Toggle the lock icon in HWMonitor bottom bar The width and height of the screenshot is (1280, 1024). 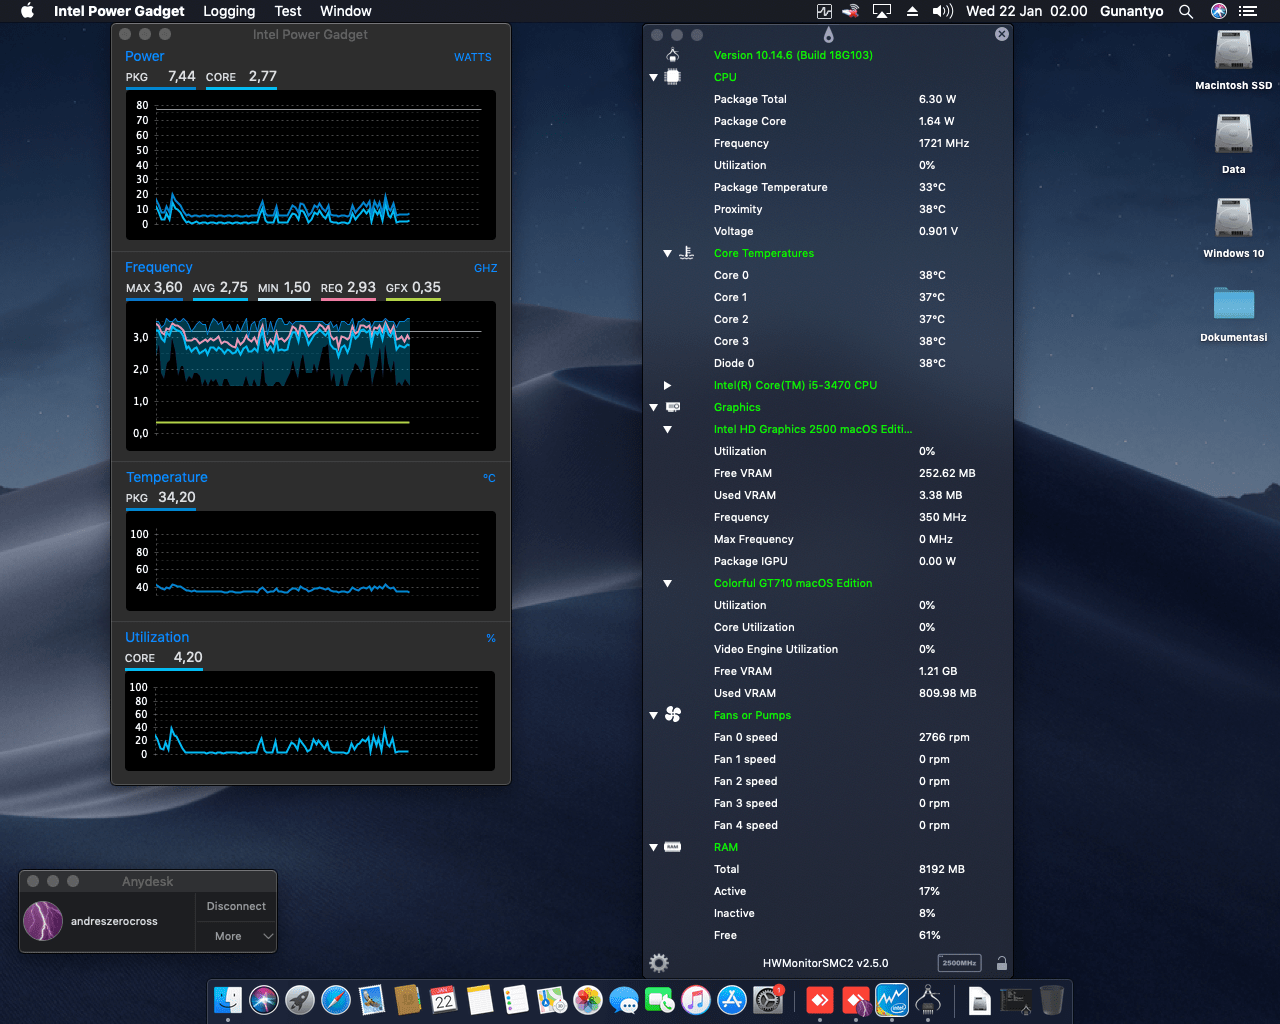1001,963
